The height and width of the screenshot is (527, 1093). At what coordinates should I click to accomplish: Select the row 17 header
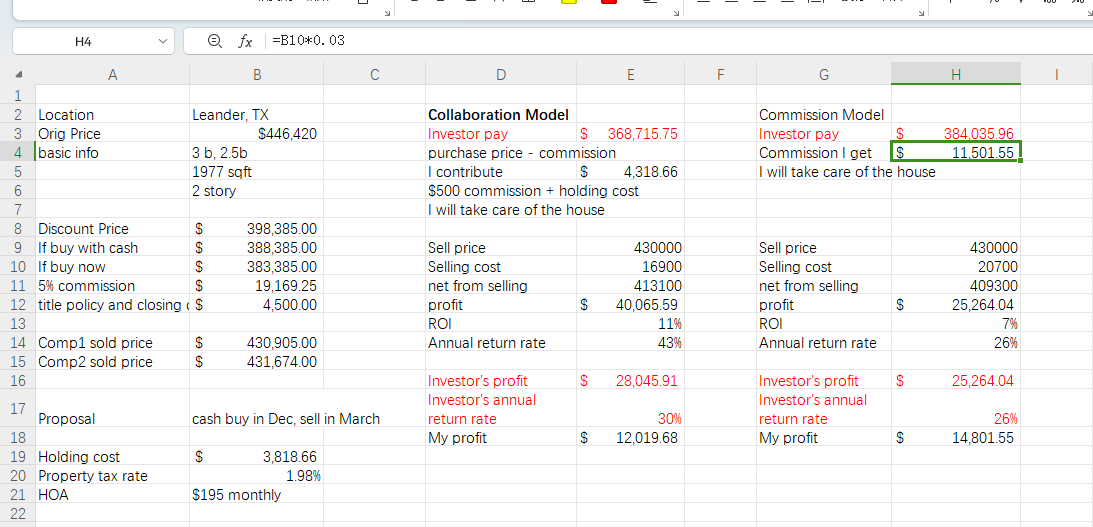[17, 409]
